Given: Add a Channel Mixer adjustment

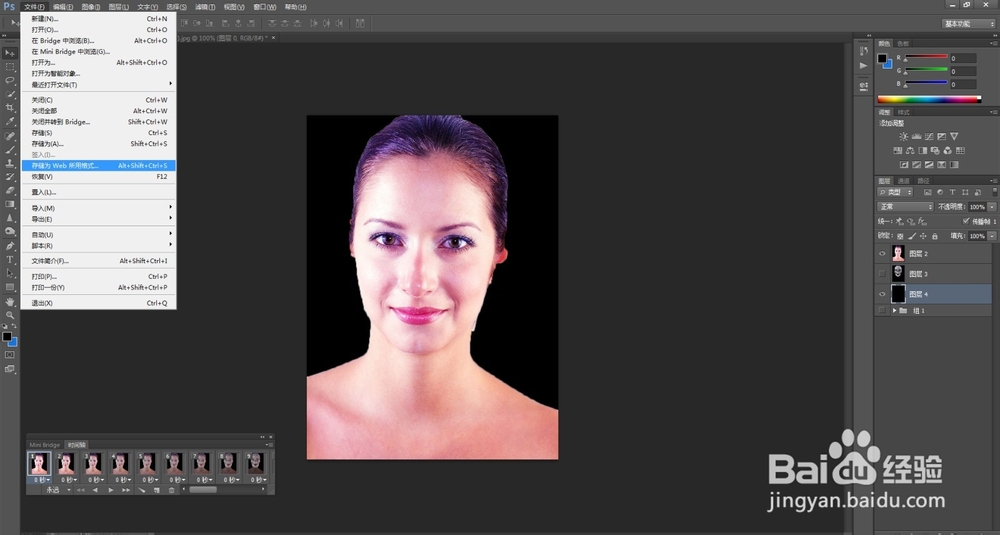Looking at the screenshot, I should 948,150.
